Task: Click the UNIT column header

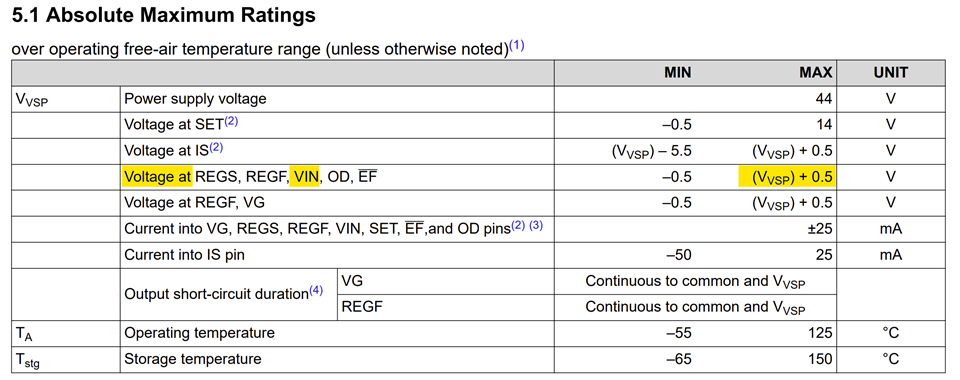Action: point(891,73)
